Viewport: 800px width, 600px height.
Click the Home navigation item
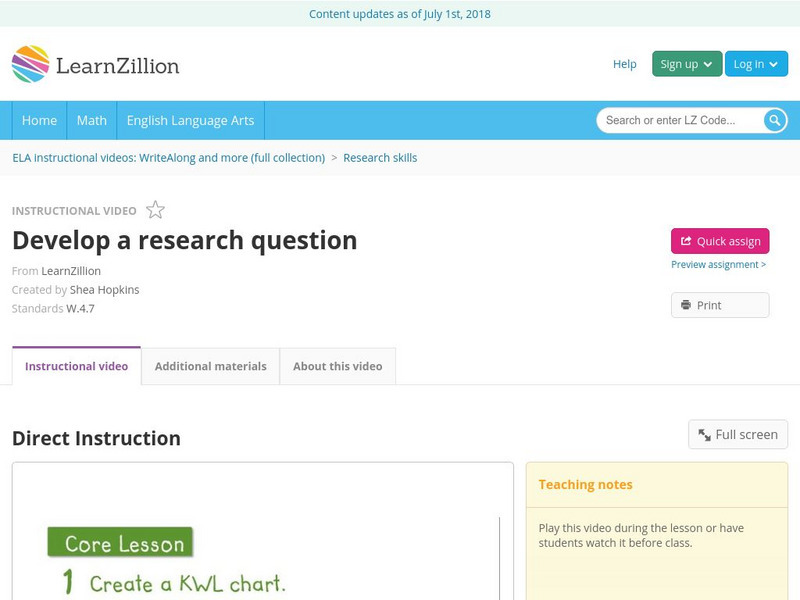(39, 120)
